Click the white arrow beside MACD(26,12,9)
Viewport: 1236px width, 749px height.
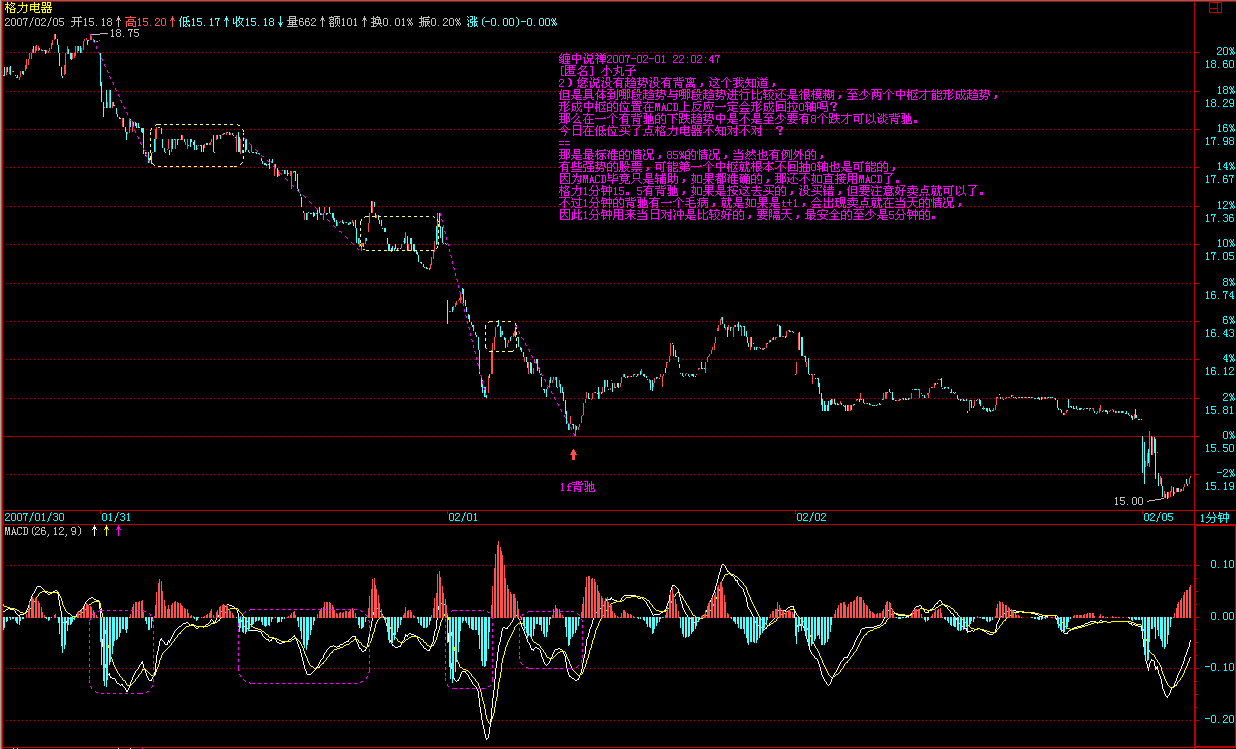click(x=94, y=530)
